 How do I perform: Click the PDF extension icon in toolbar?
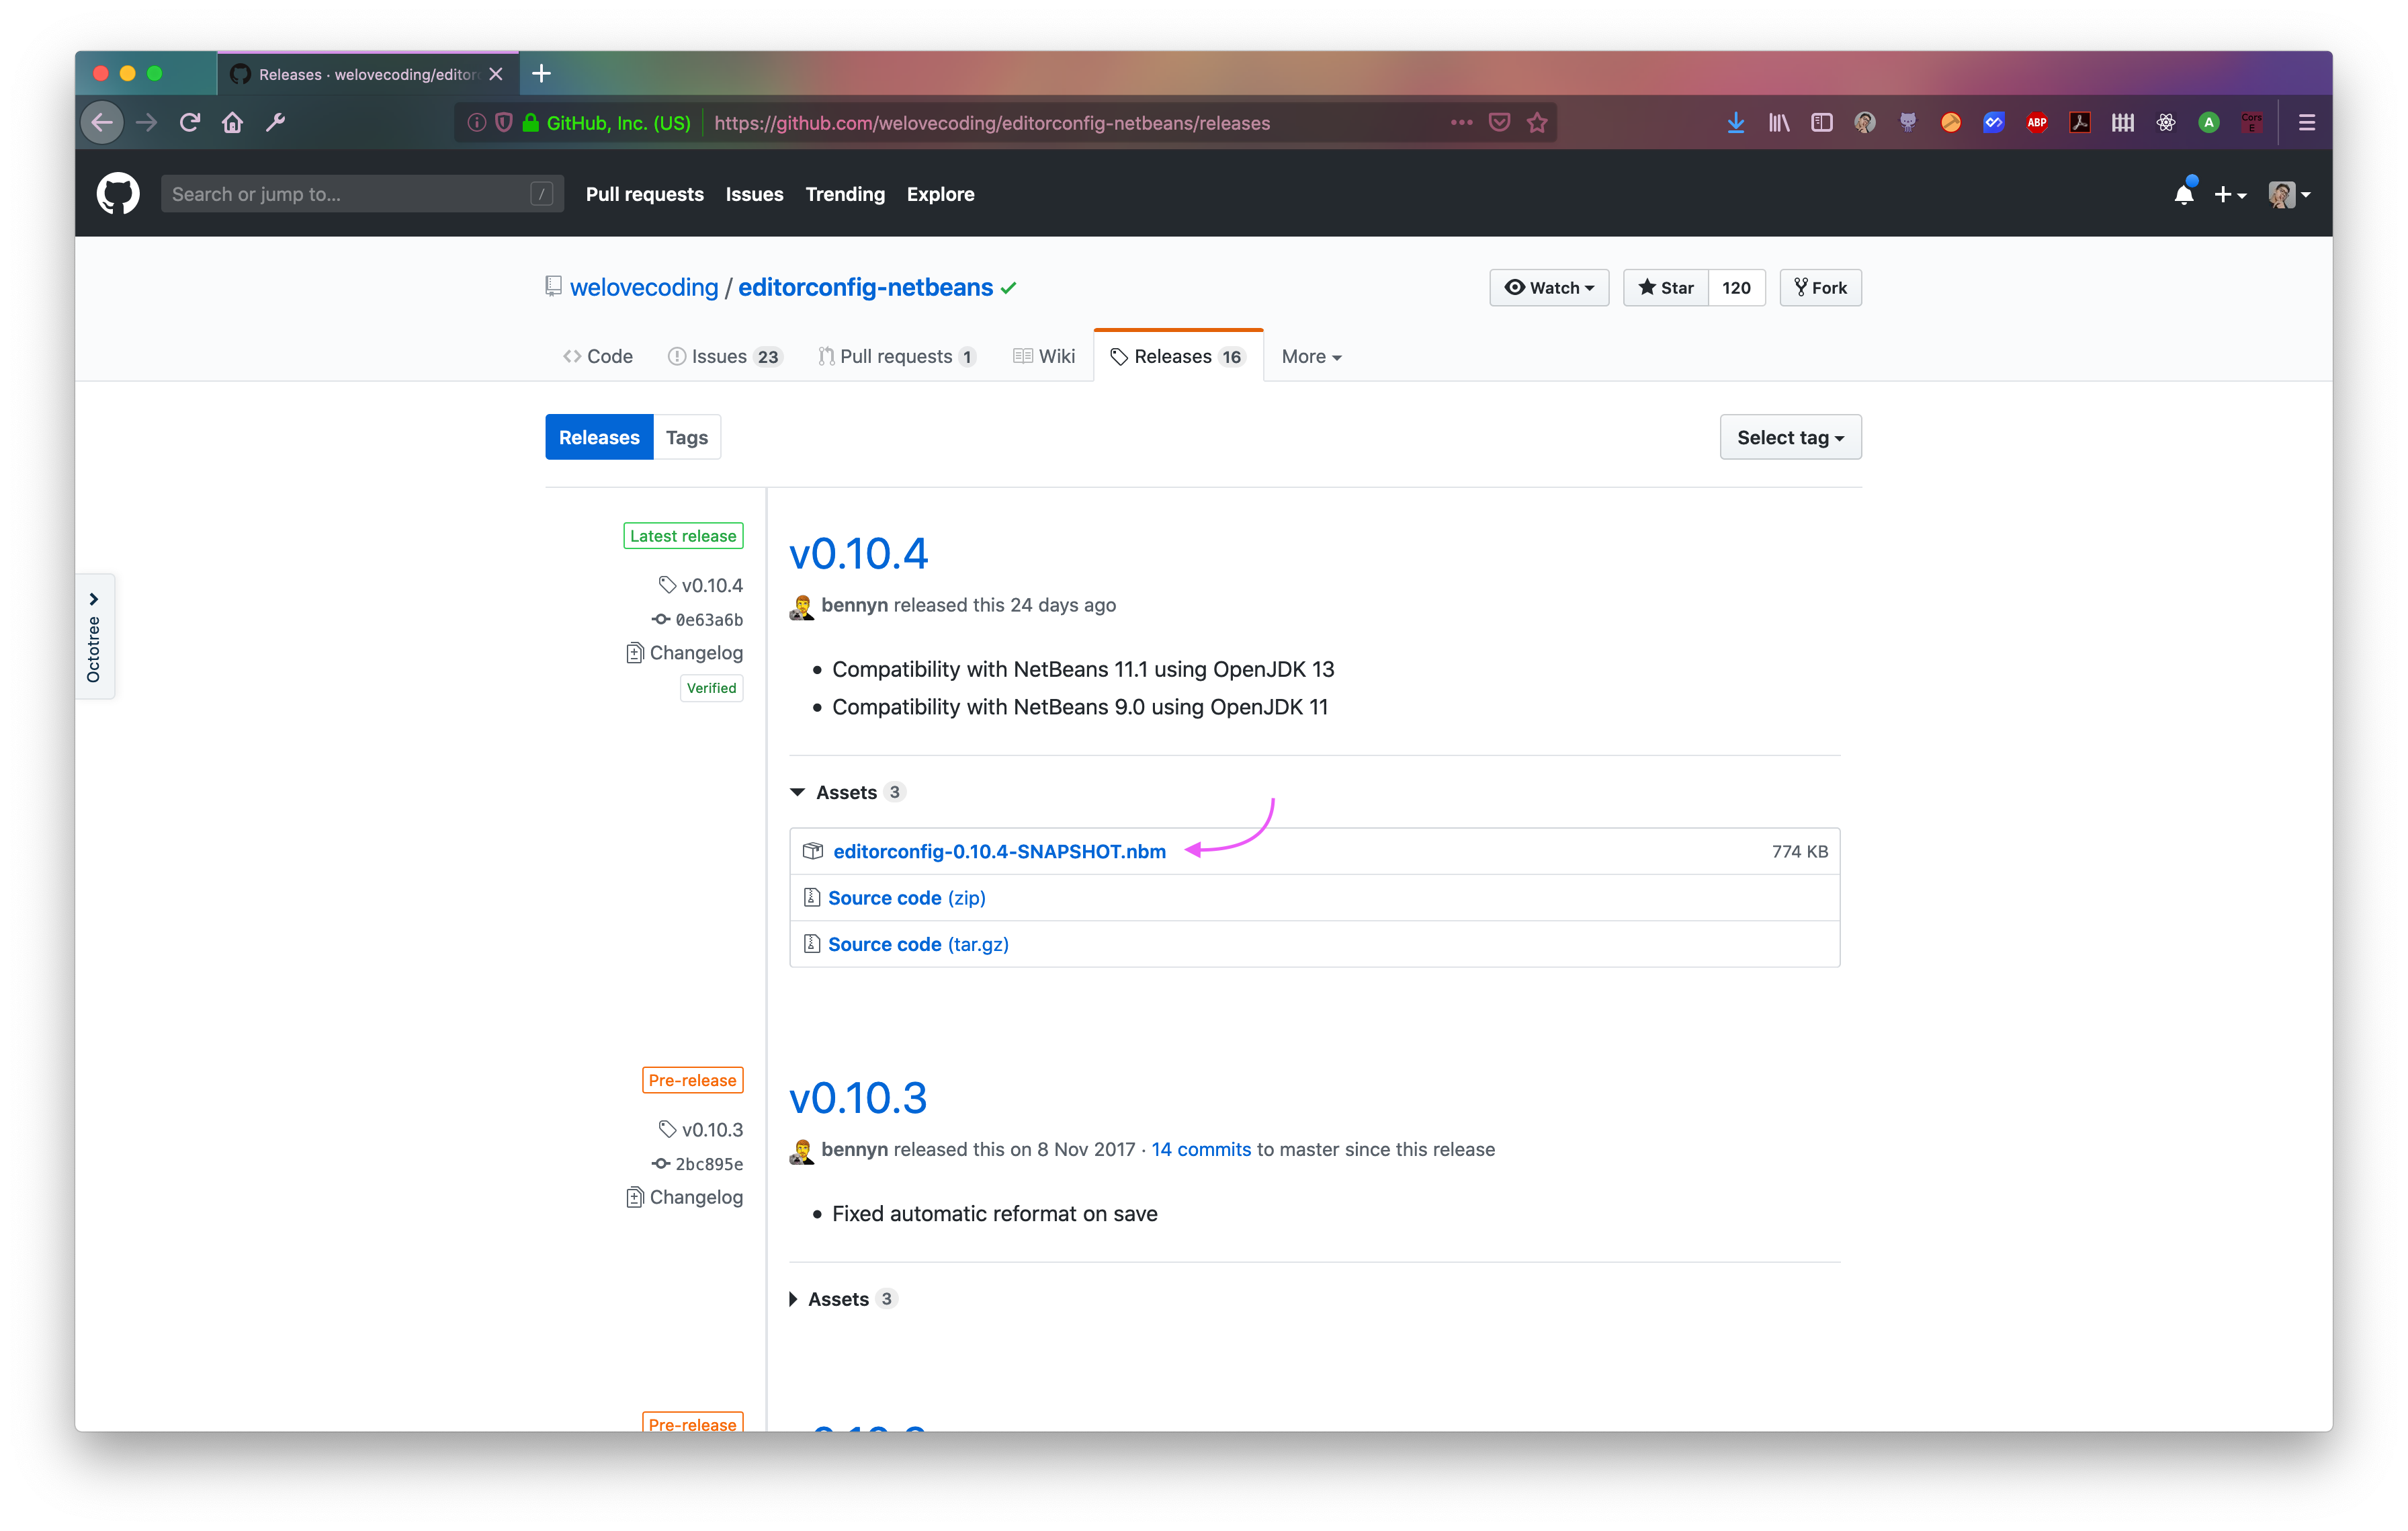[x=2080, y=123]
